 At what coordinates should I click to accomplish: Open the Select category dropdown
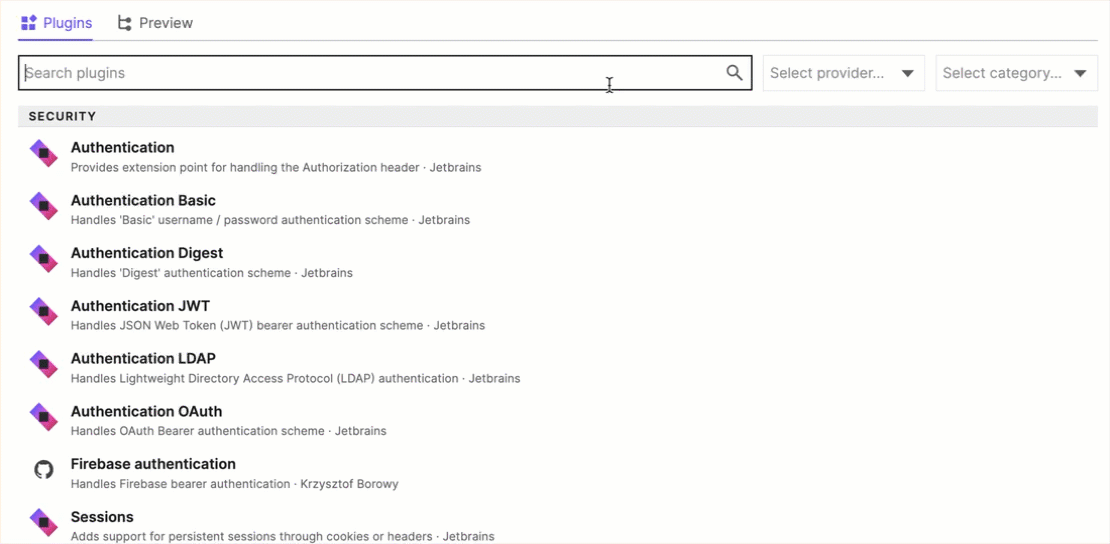(x=1003, y=73)
